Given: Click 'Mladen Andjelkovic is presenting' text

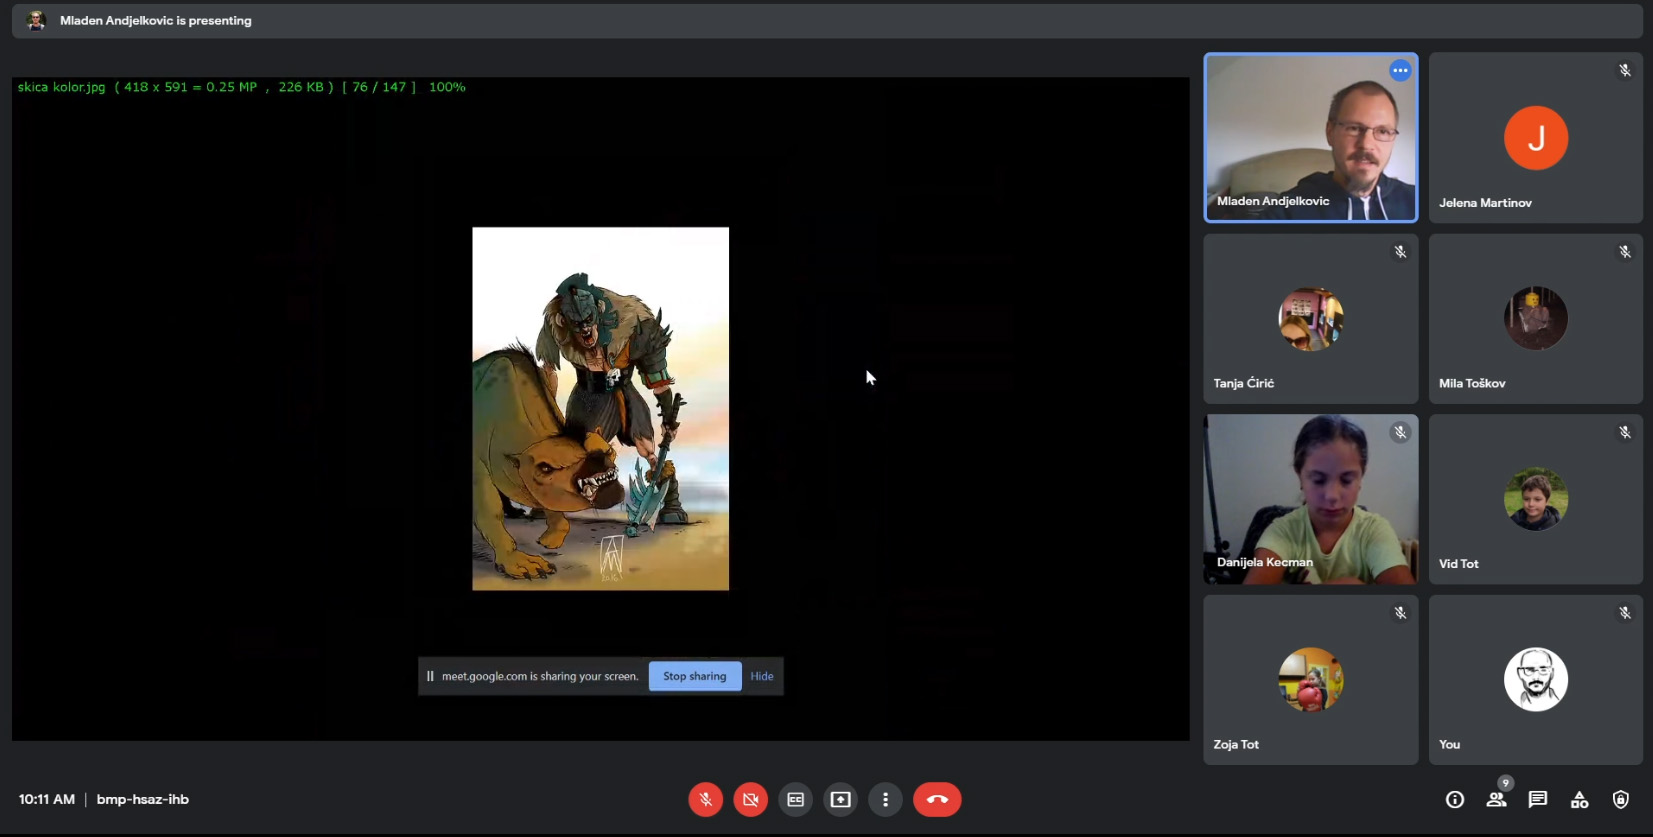Looking at the screenshot, I should point(156,20).
